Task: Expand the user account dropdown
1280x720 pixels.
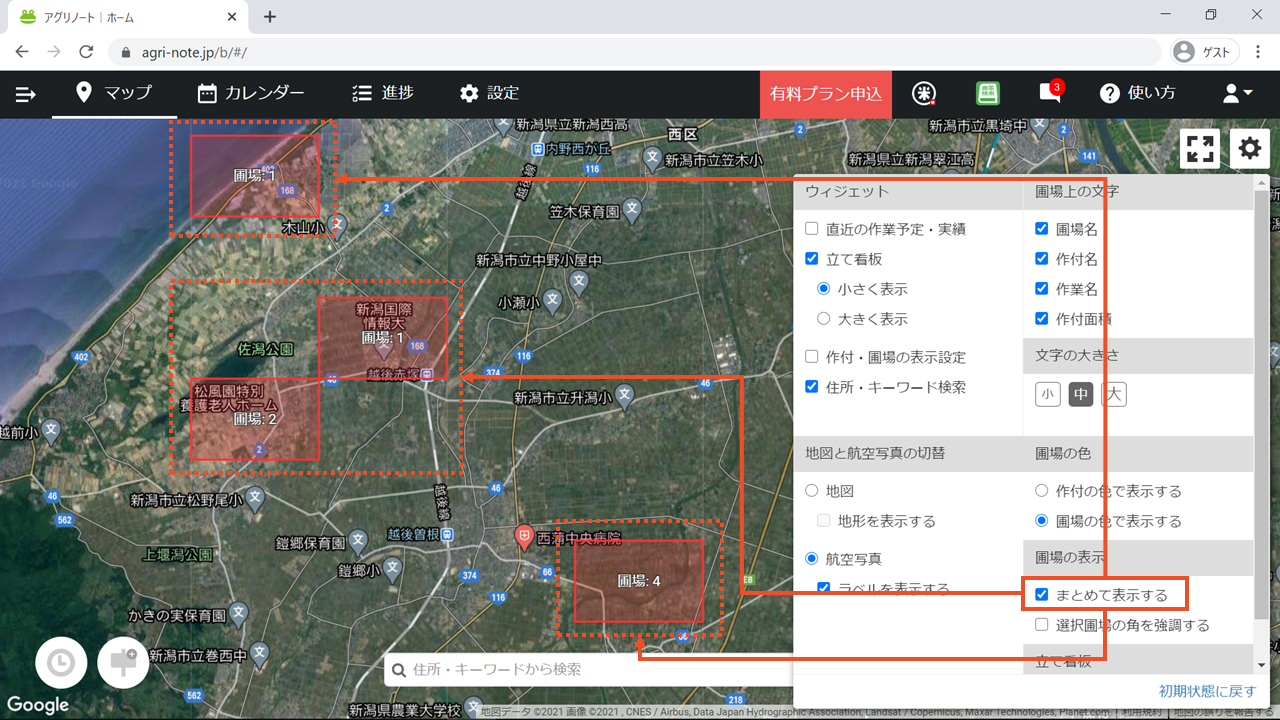Action: tap(1237, 93)
